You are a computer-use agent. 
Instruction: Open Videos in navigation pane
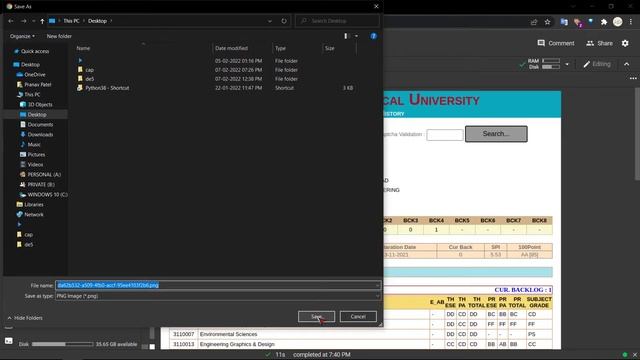35,164
